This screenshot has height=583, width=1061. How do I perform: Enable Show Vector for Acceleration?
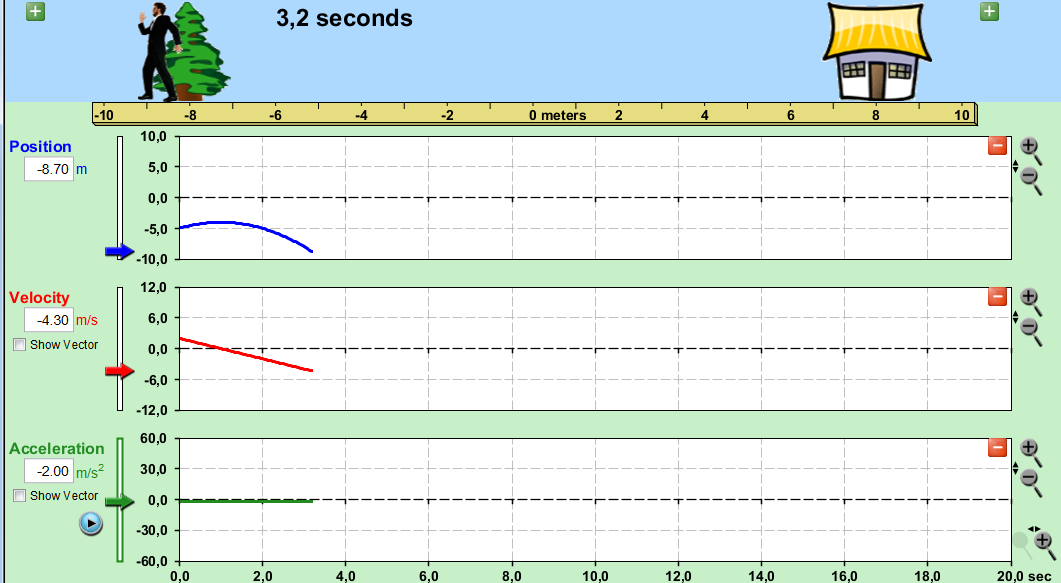coord(20,496)
